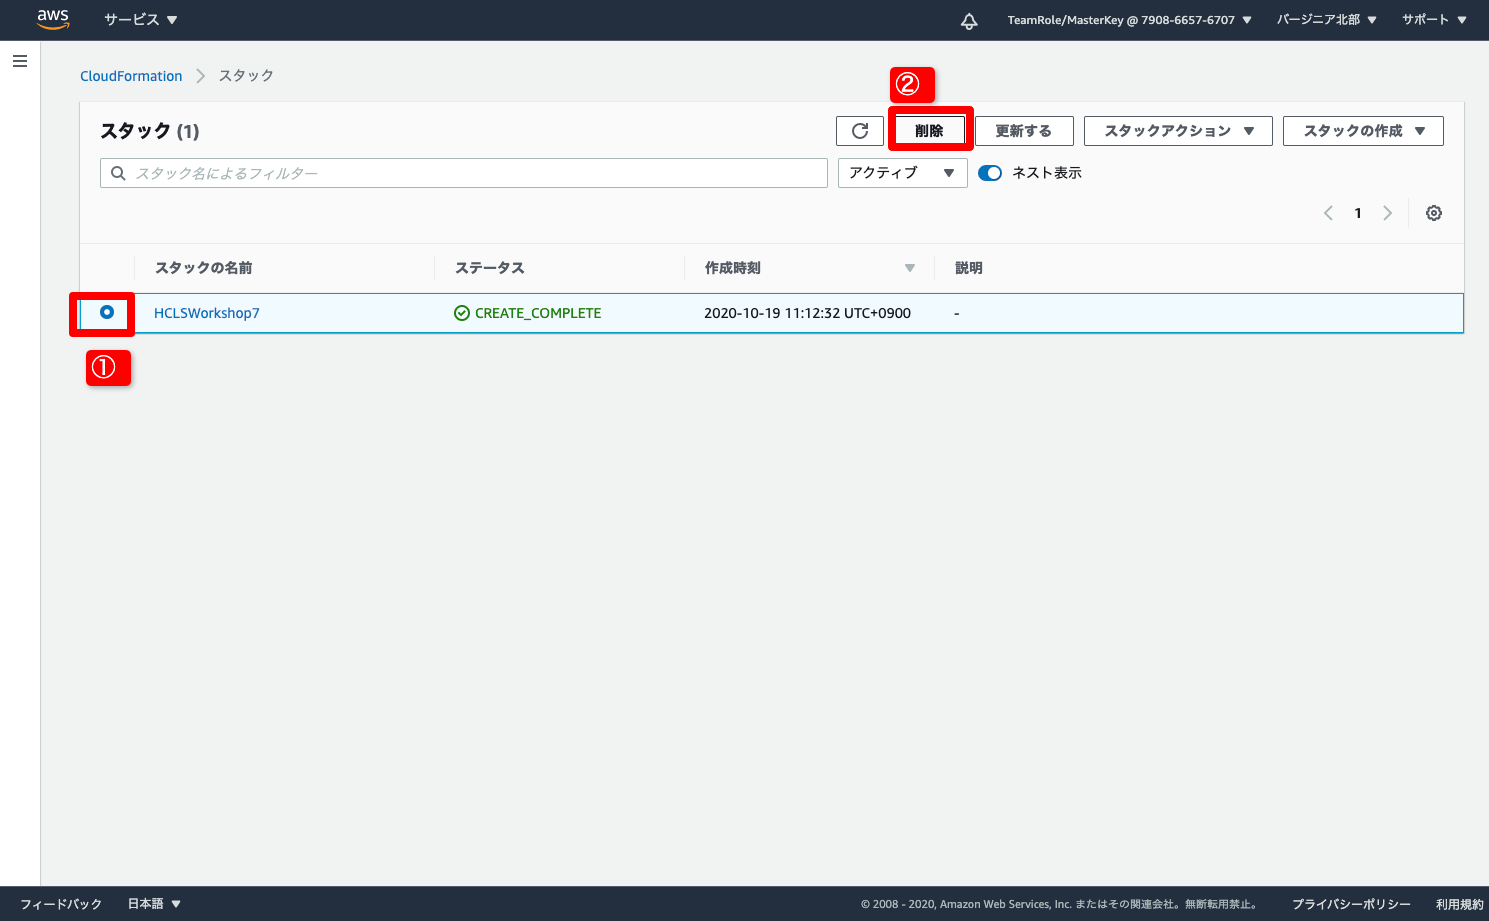The height and width of the screenshot is (921, 1489).
Task: Open the アクティブ status filter dropdown
Action: pos(902,173)
